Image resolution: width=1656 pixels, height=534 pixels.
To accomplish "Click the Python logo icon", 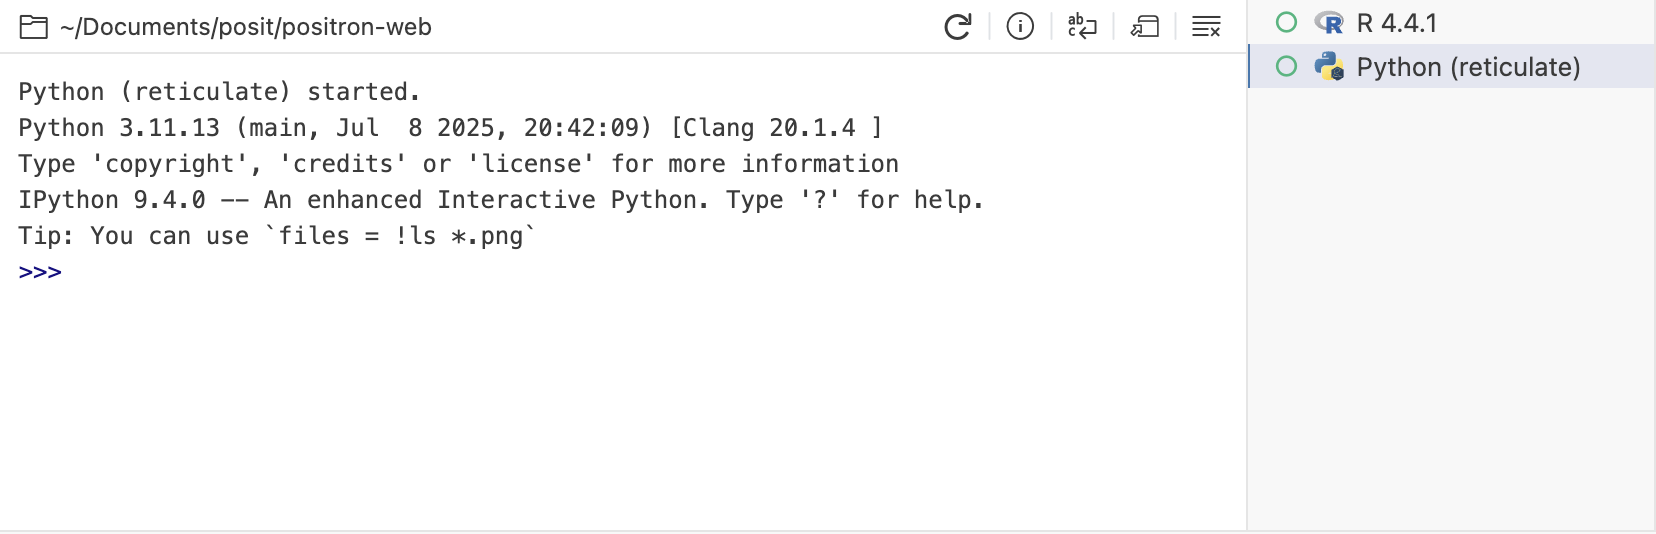I will pyautogui.click(x=1329, y=67).
